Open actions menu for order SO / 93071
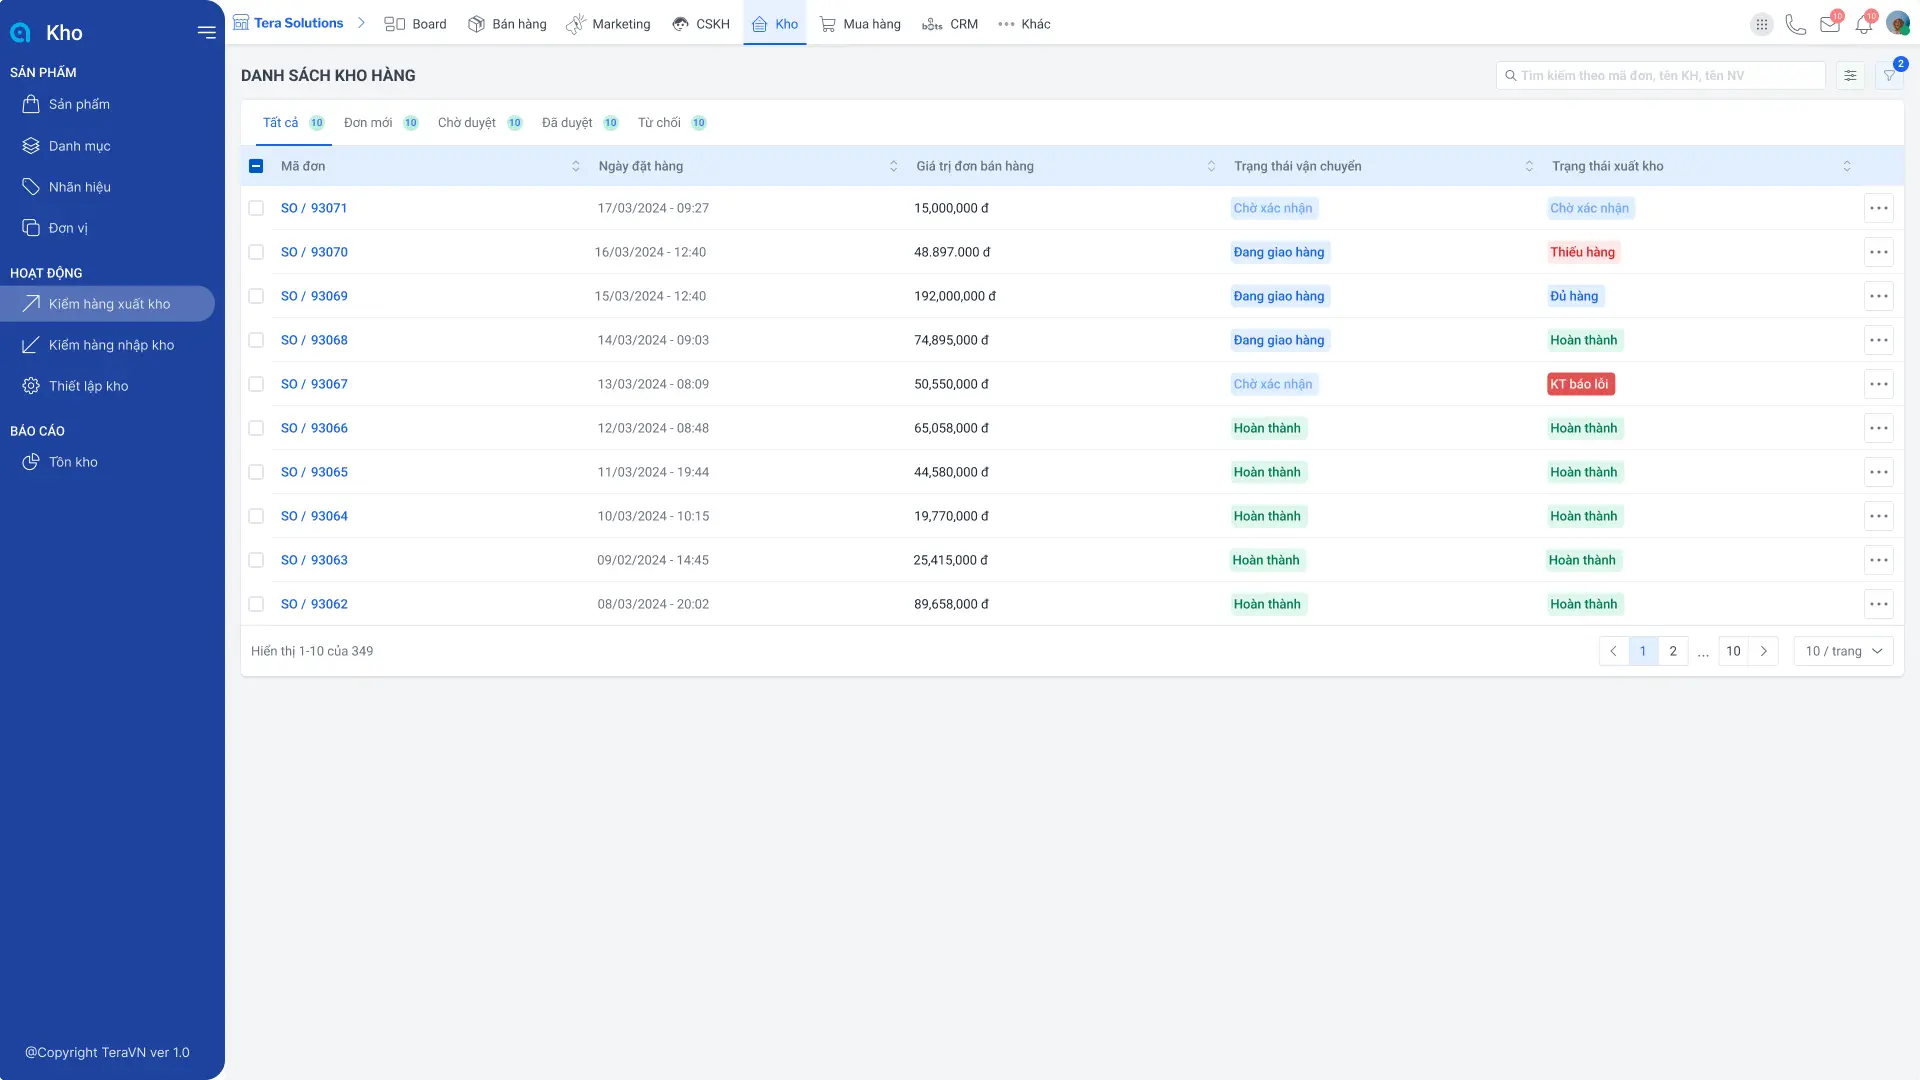Screen dimensions: 1920x1080 pos(1879,208)
